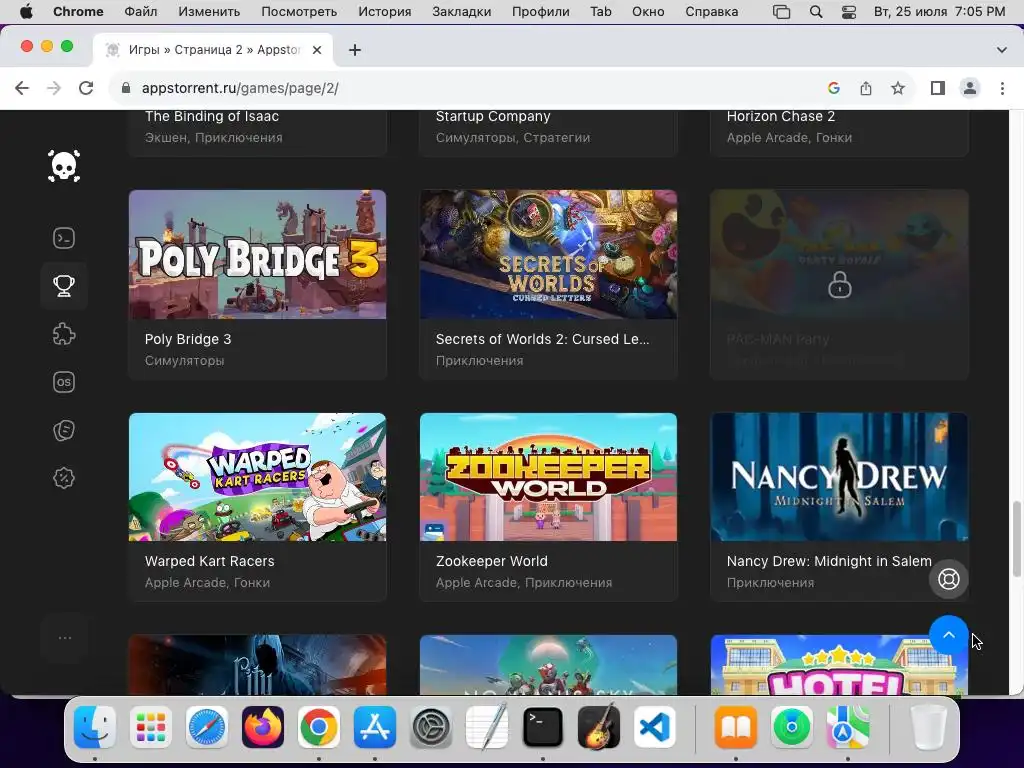Open a new tab with plus button
This screenshot has width=1024, height=768.
(355, 50)
